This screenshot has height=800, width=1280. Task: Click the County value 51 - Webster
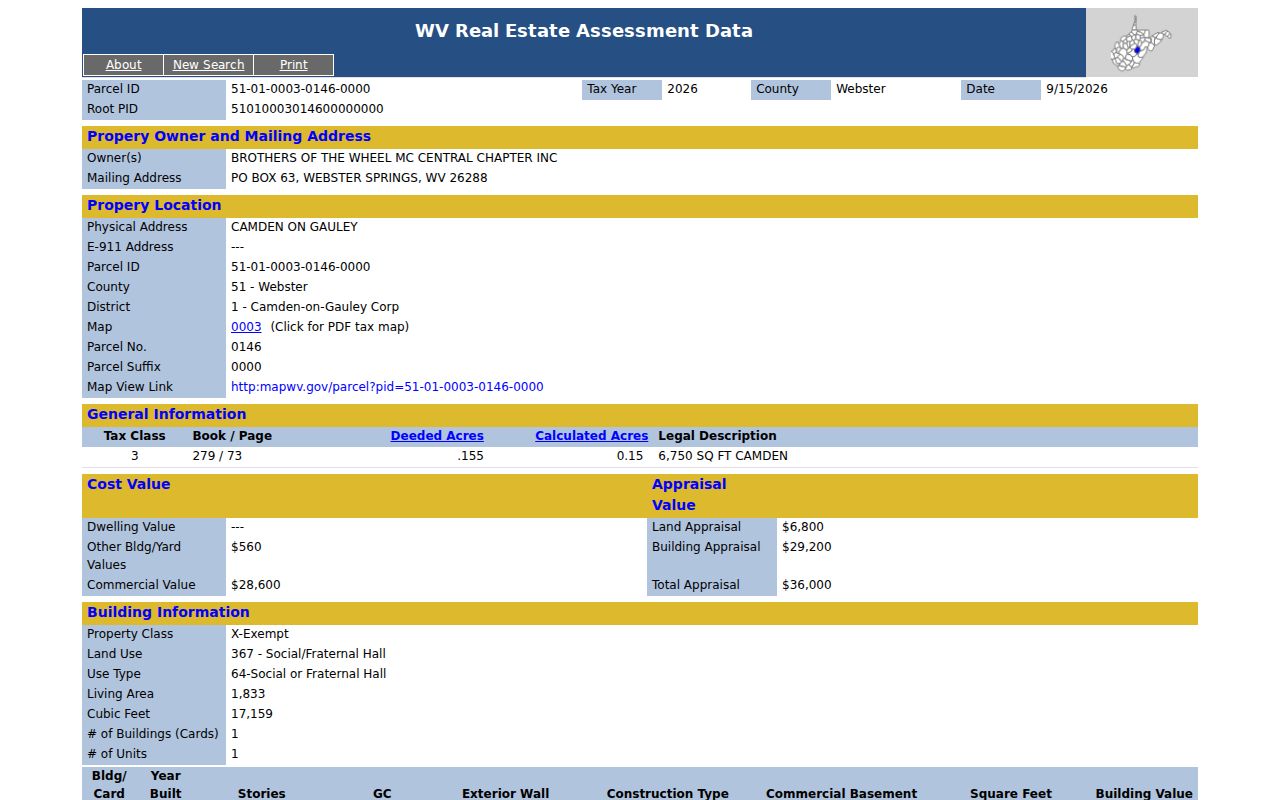click(269, 287)
